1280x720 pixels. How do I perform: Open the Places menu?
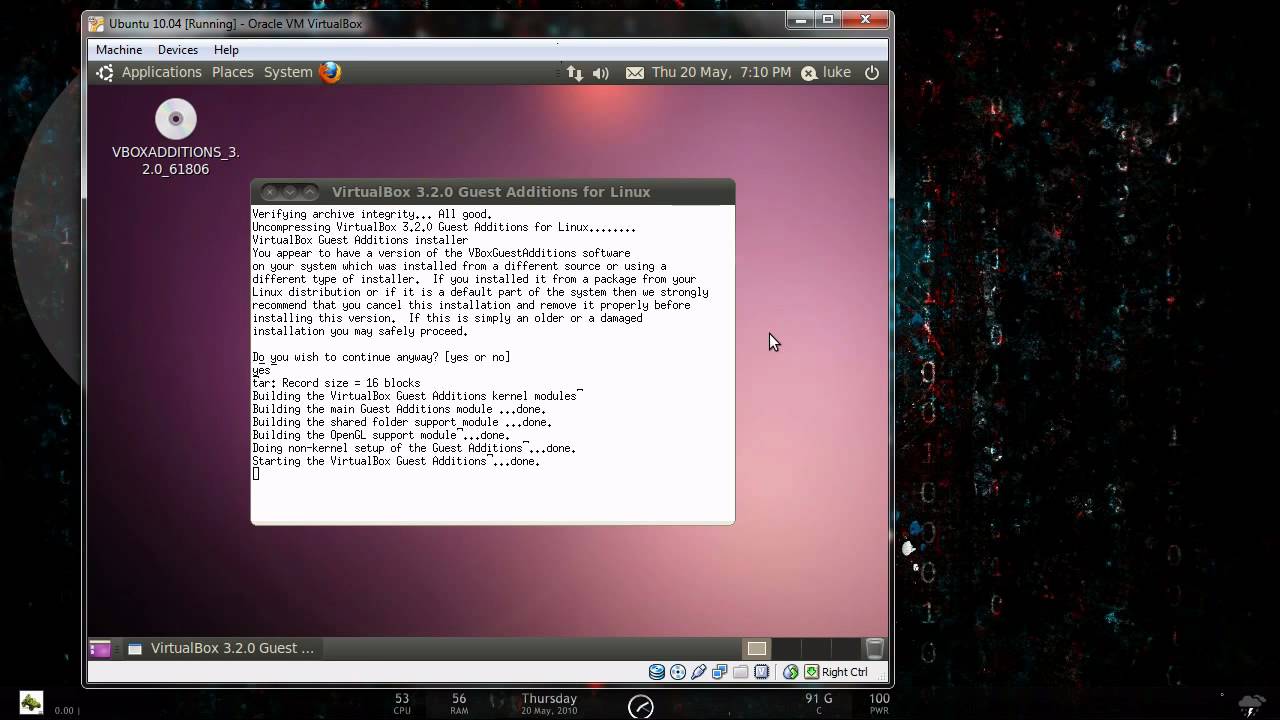(232, 72)
